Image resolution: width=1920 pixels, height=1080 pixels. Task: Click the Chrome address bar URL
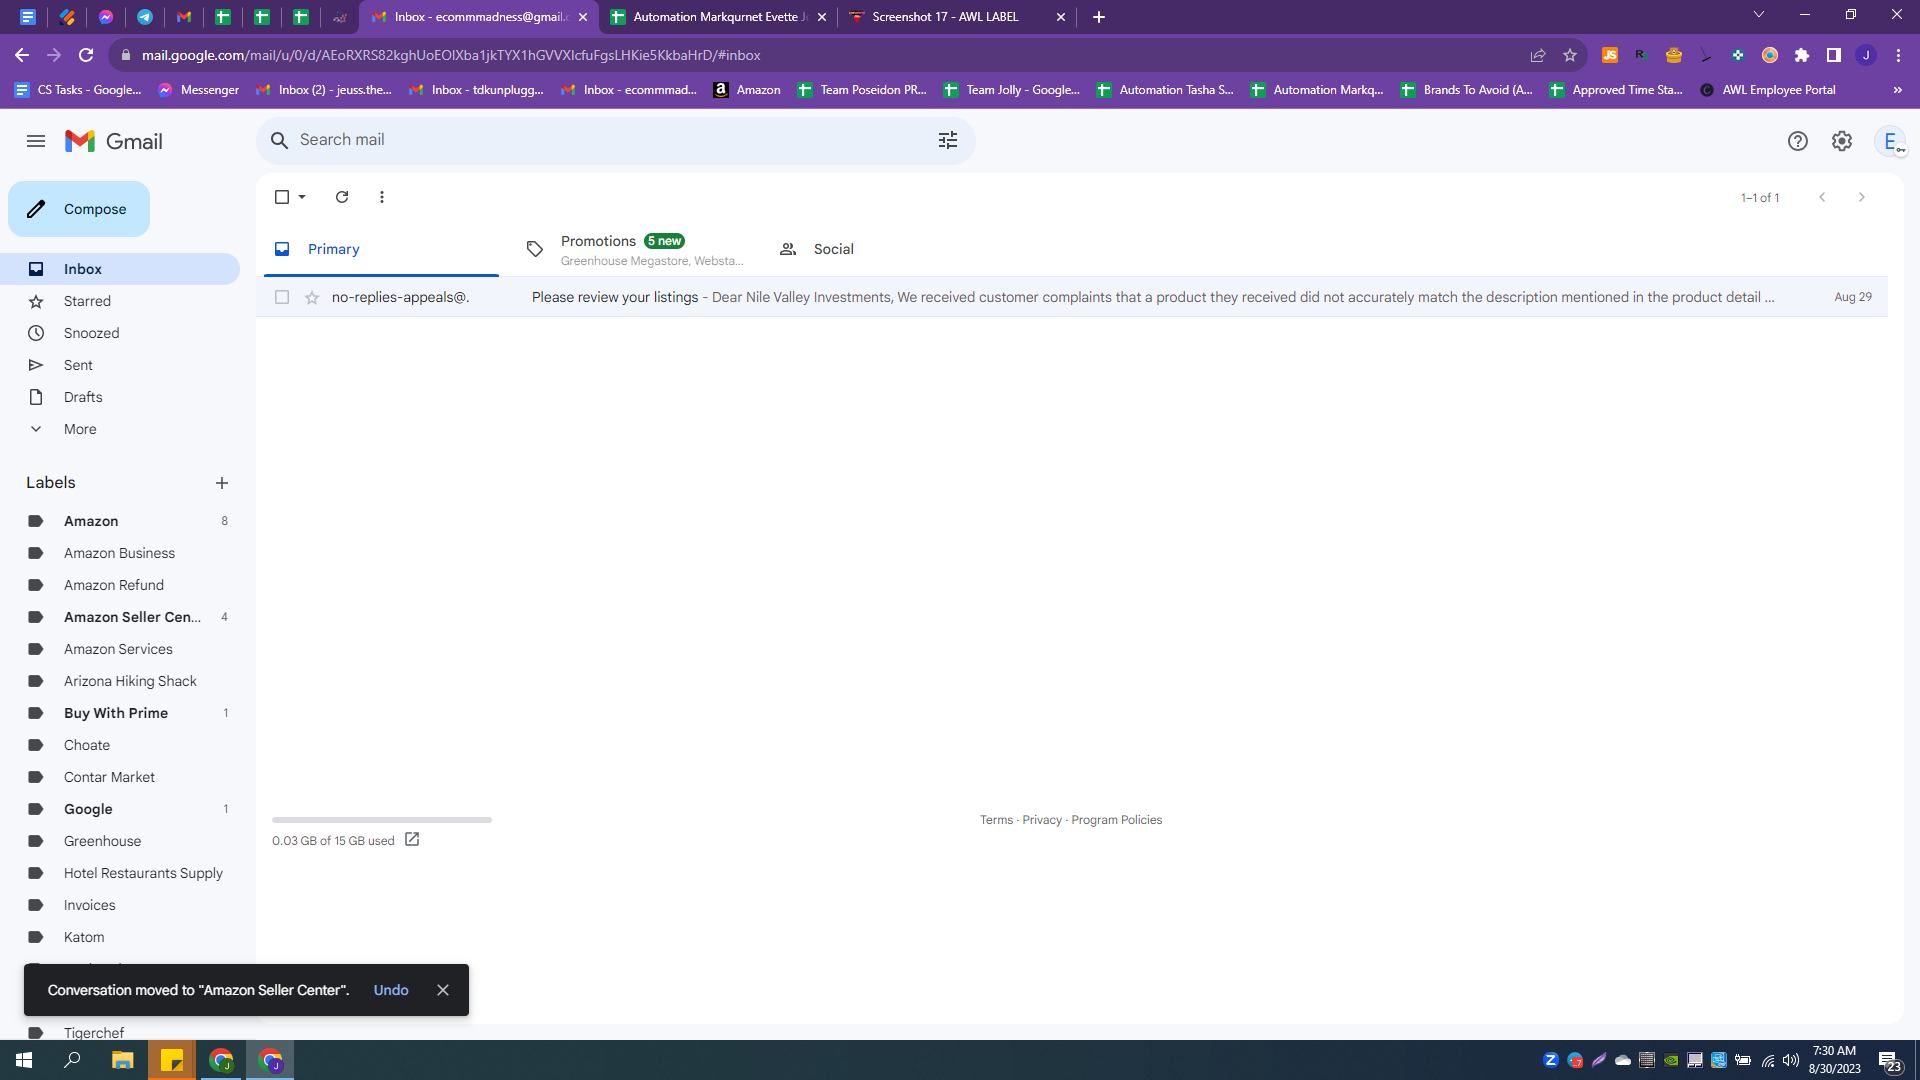click(x=451, y=55)
